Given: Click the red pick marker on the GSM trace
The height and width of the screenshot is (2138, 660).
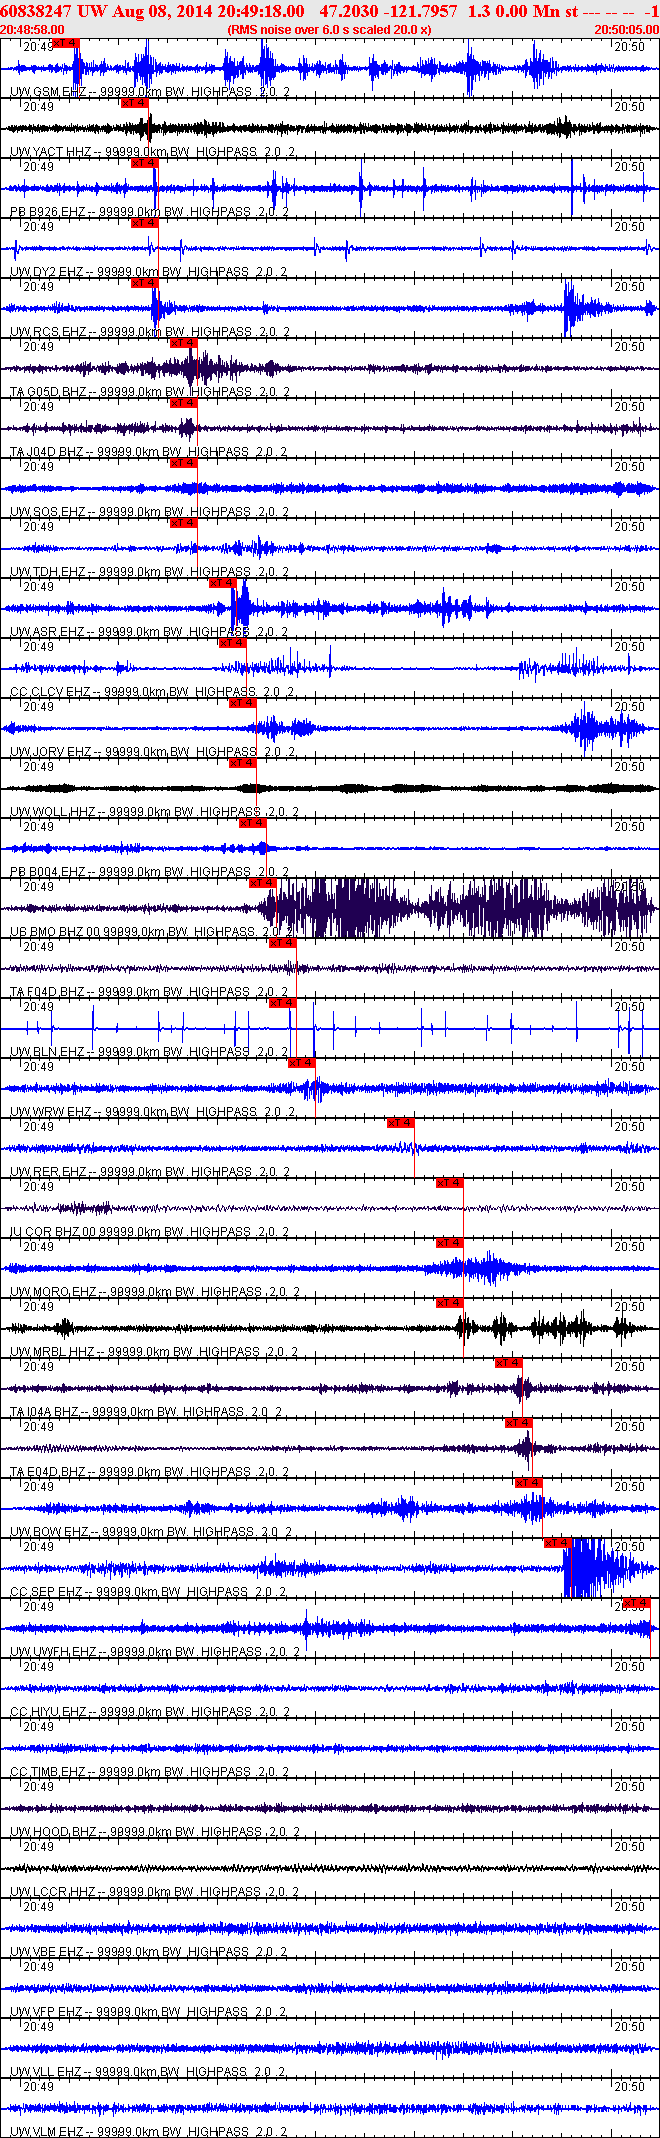Looking at the screenshot, I should click(64, 43).
